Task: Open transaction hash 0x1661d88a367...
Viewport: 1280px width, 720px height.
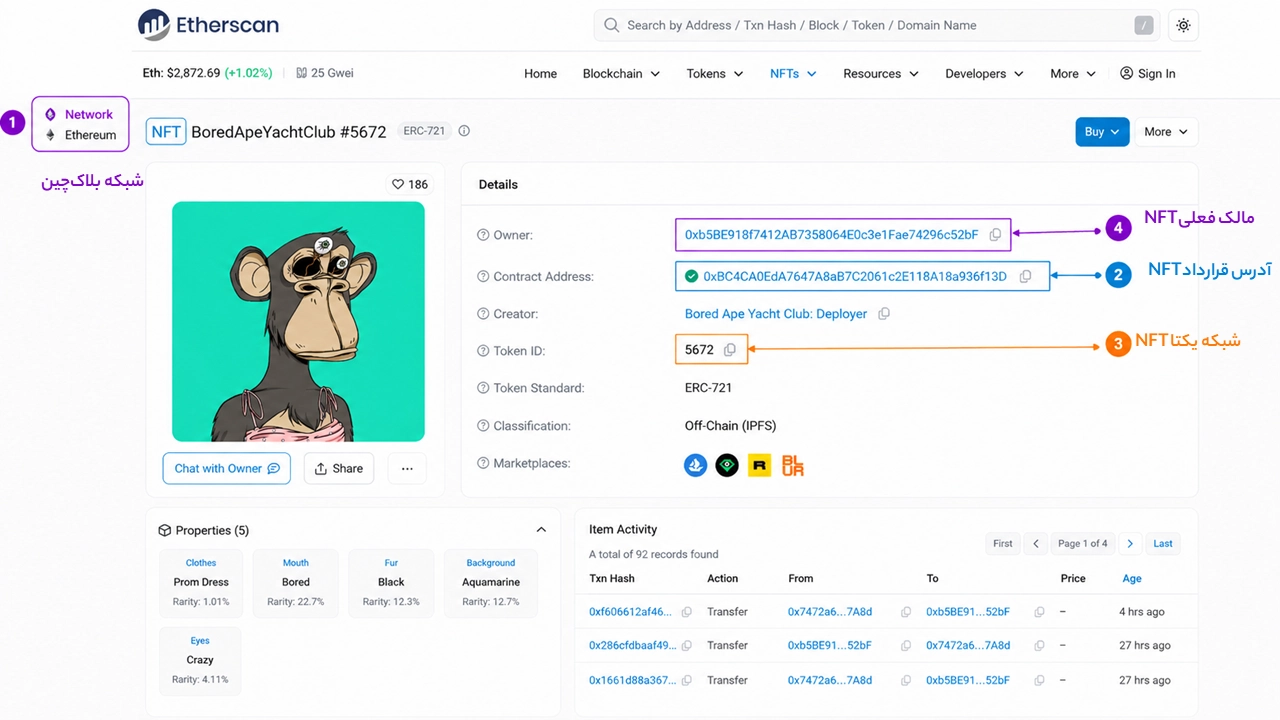Action: [x=631, y=681]
